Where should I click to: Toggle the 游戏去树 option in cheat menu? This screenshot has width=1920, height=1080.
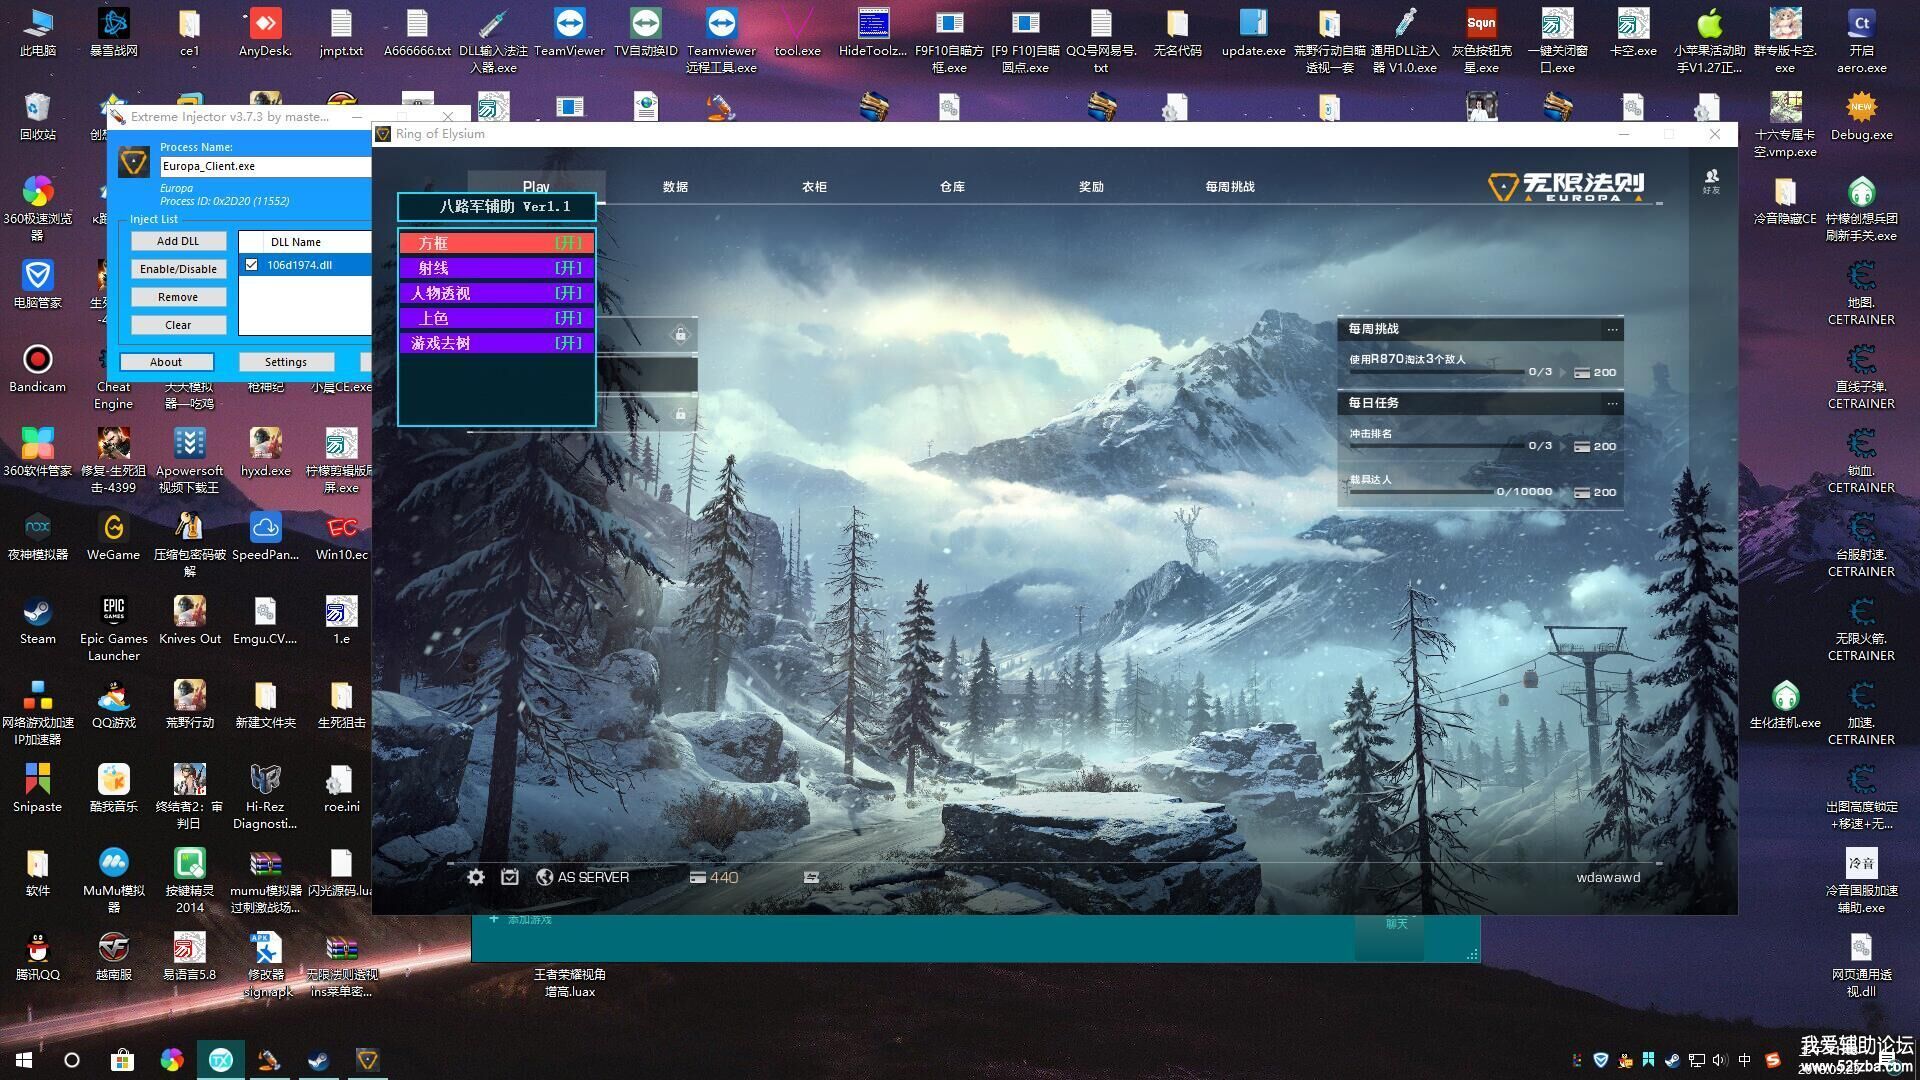(497, 343)
